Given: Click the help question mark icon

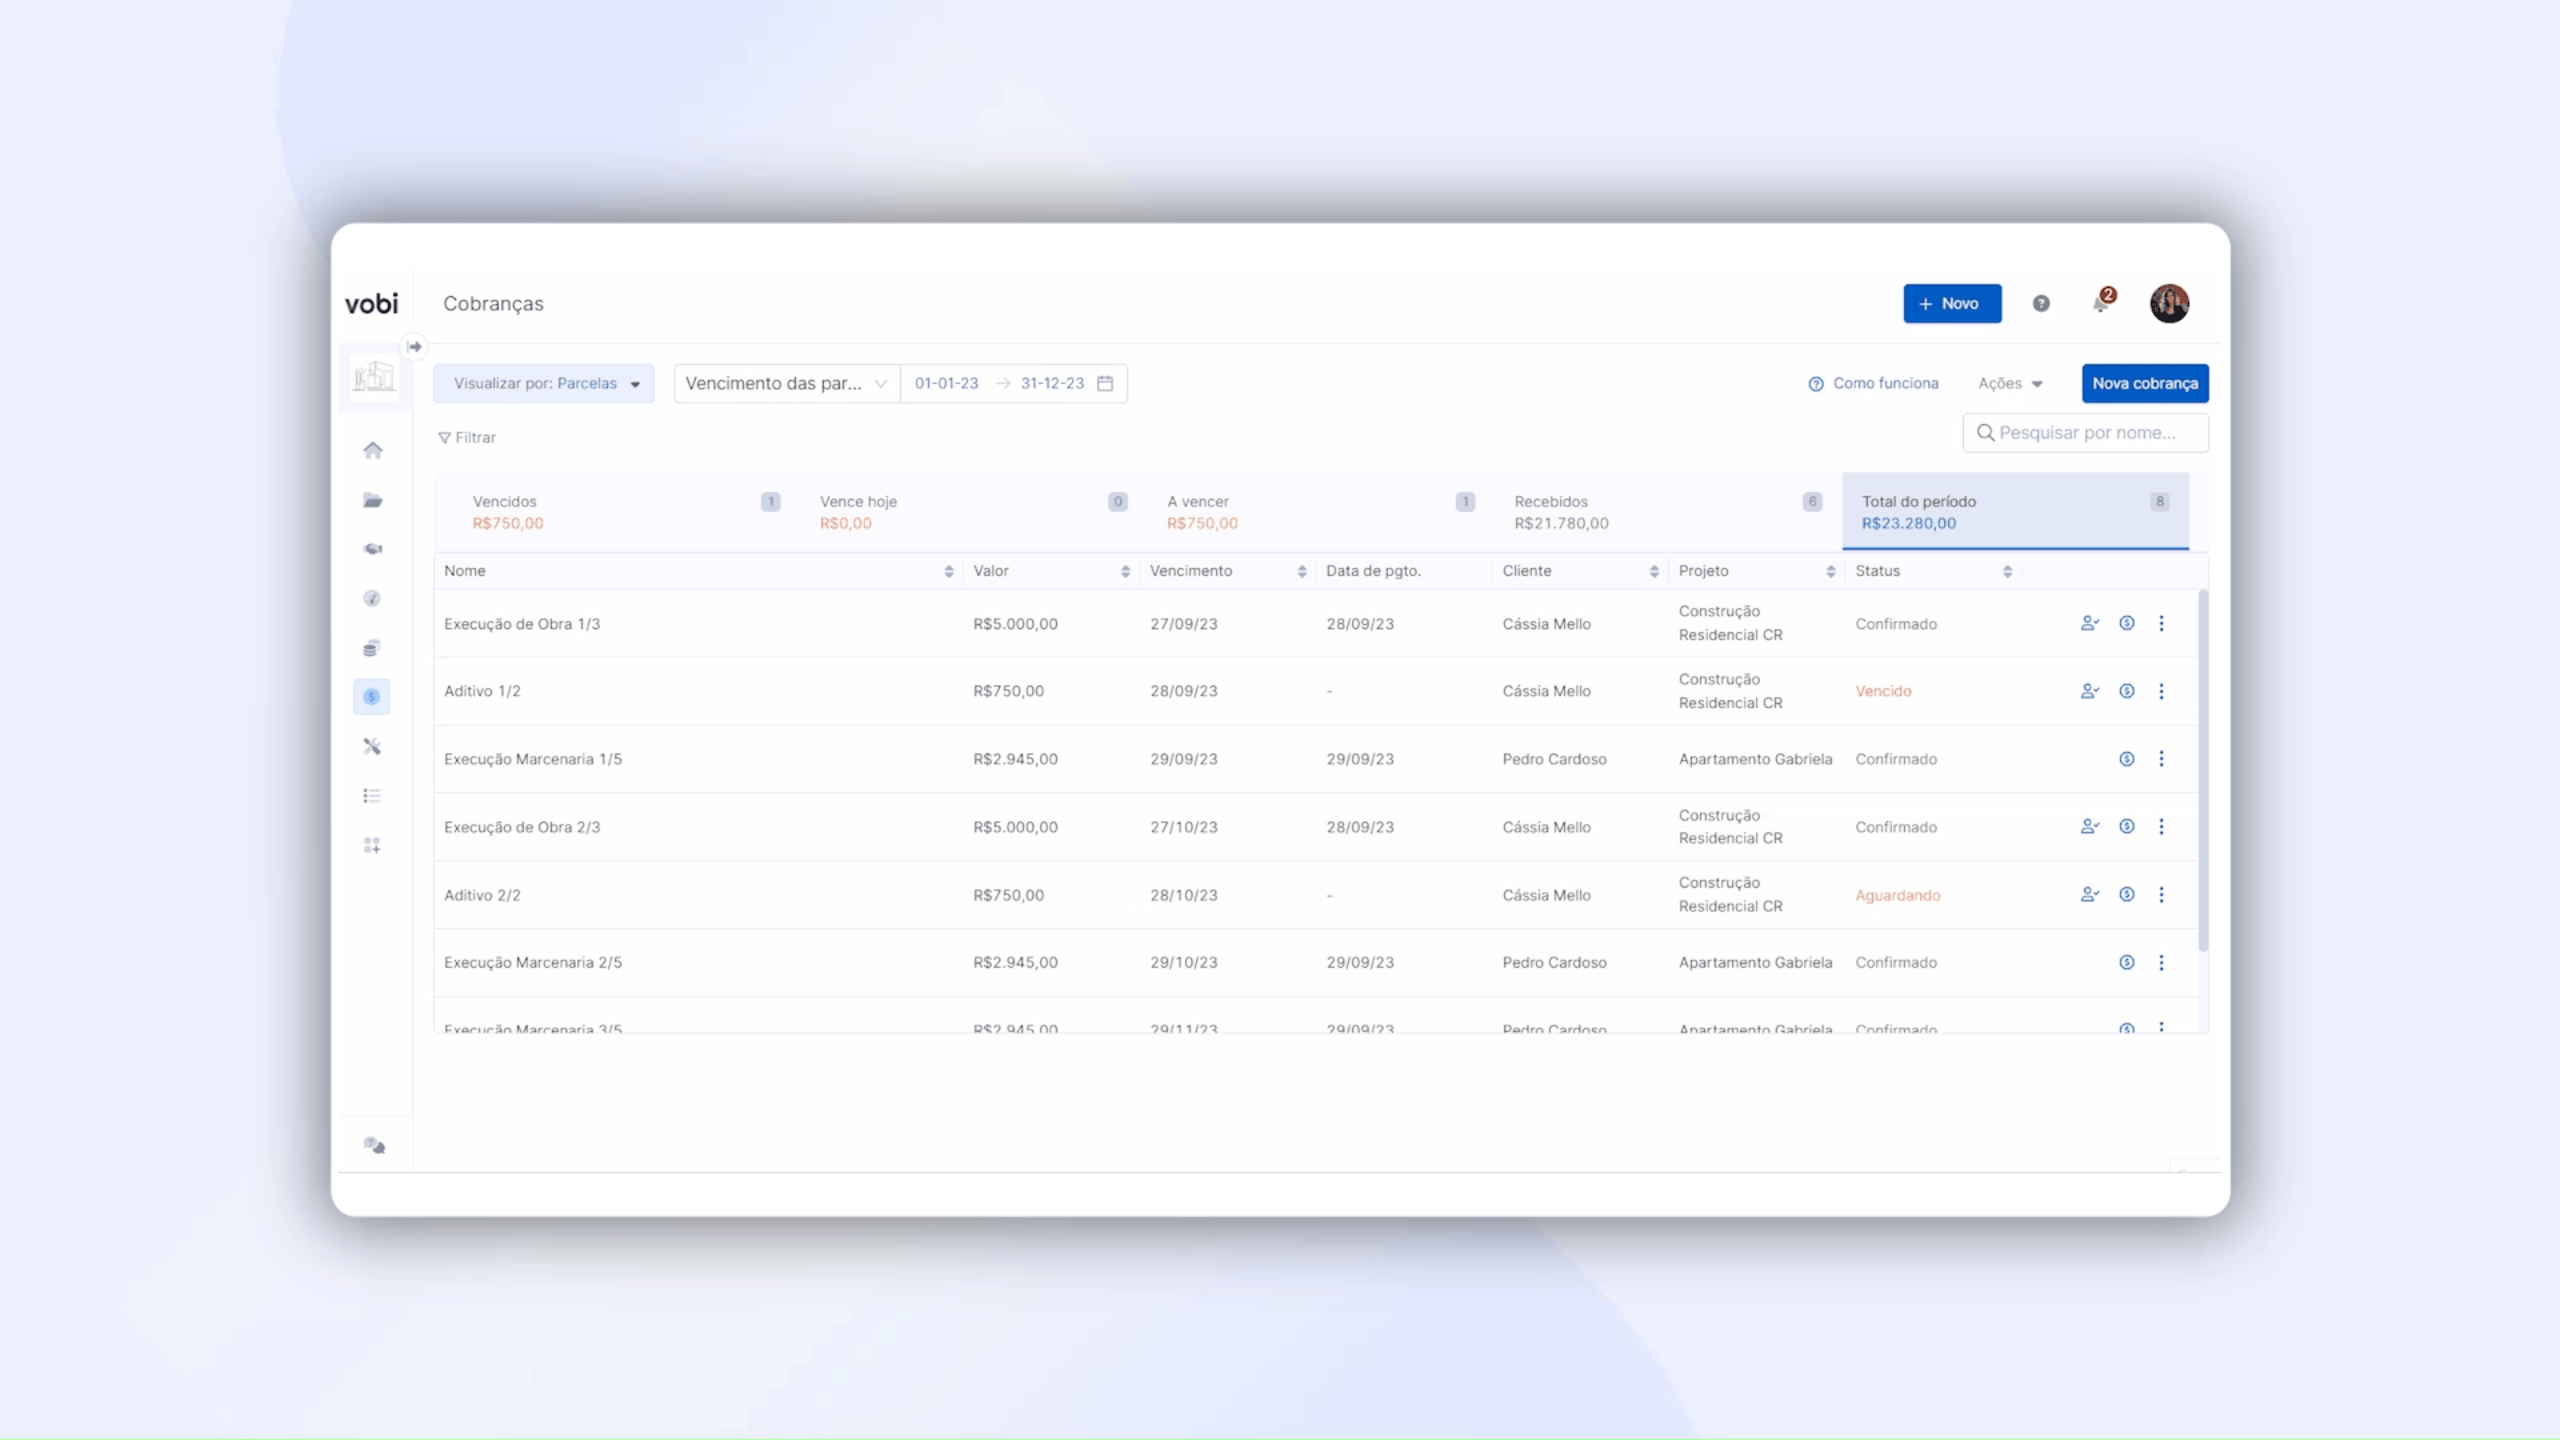Looking at the screenshot, I should (2041, 303).
